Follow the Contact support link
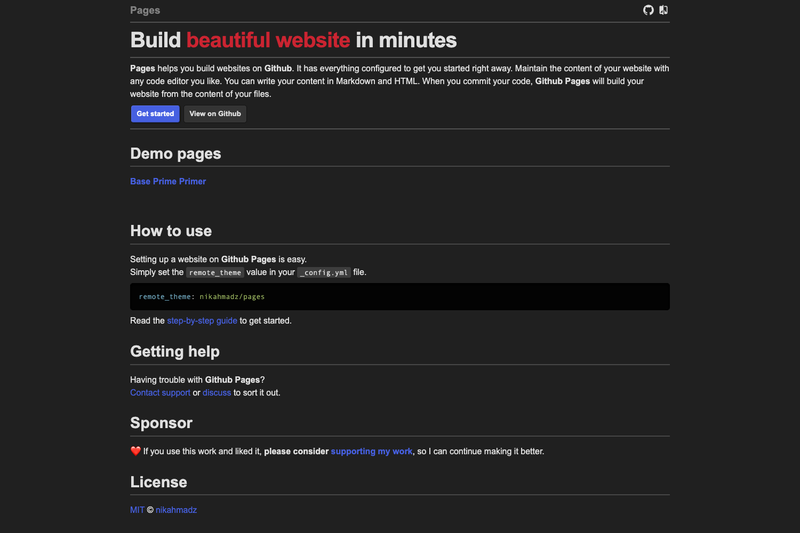 160,393
